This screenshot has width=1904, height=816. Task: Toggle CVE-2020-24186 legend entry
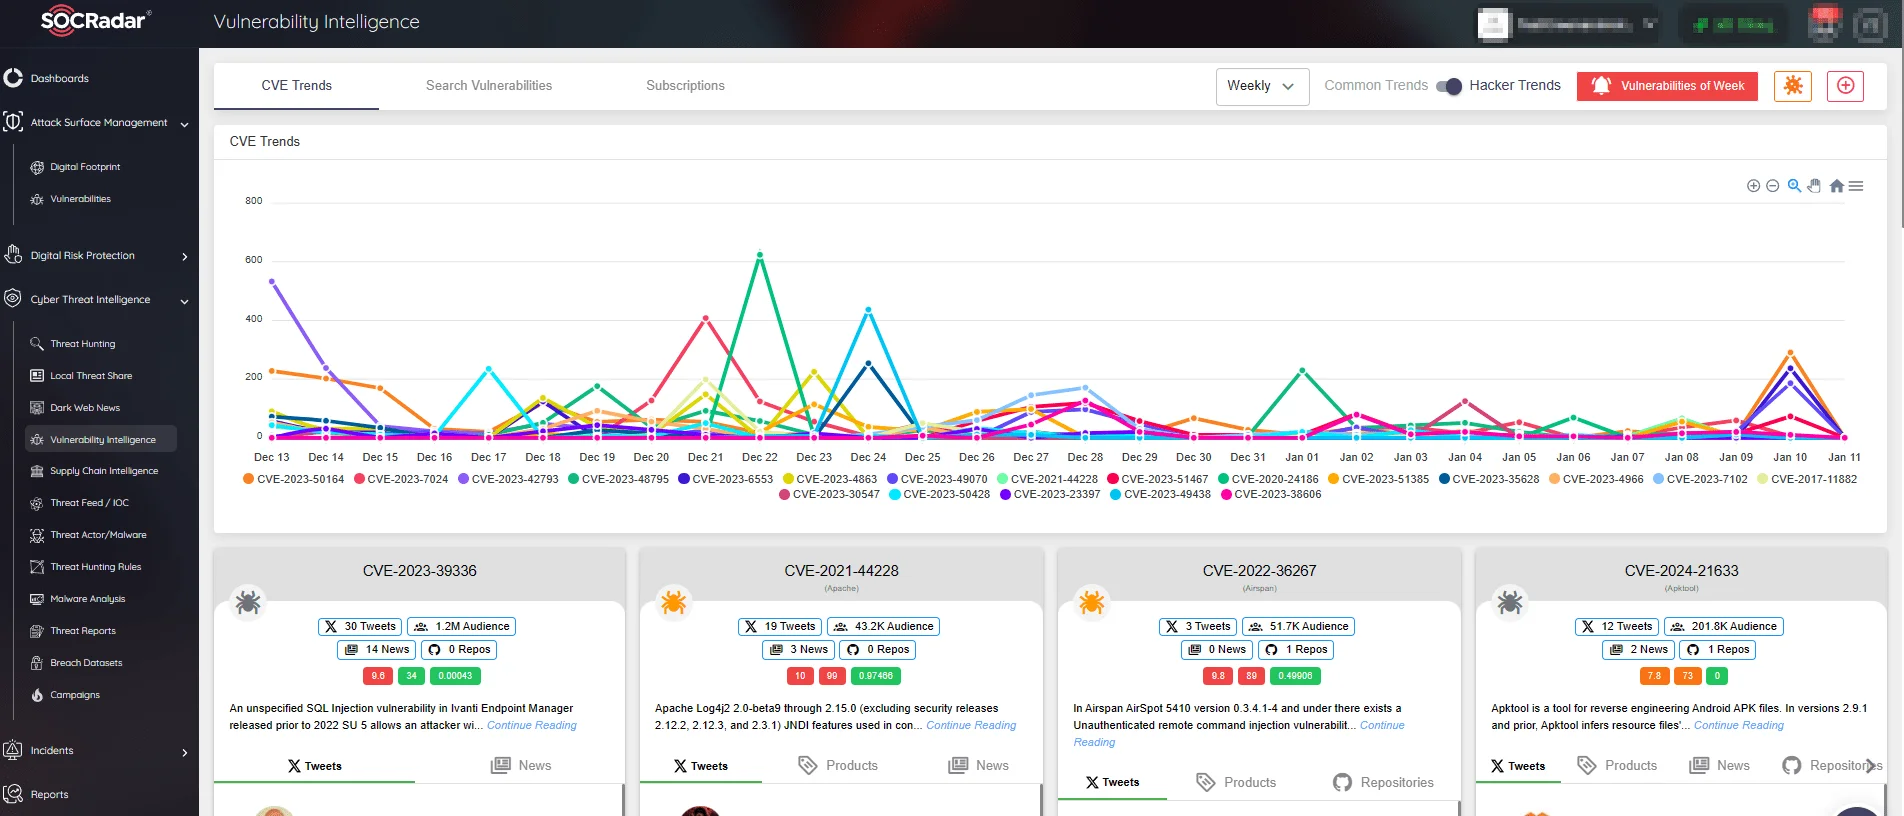click(x=1268, y=479)
